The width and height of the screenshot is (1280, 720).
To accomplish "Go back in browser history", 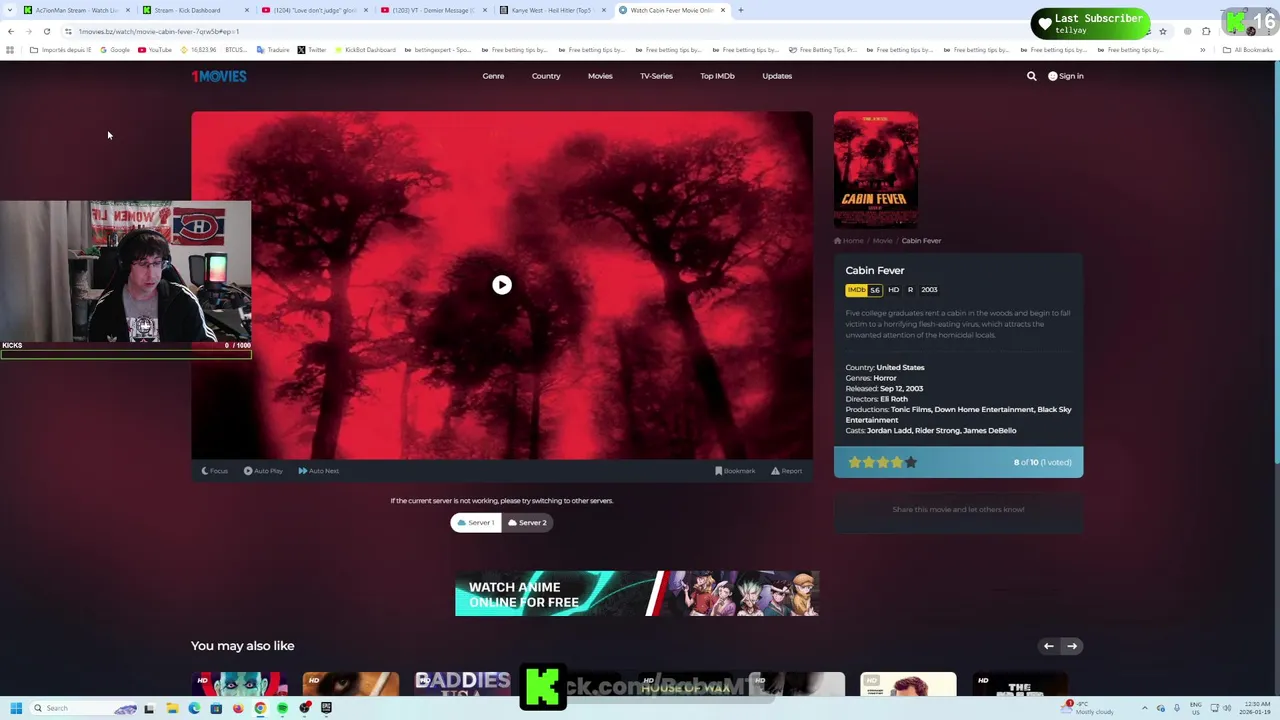I will click(x=10, y=31).
